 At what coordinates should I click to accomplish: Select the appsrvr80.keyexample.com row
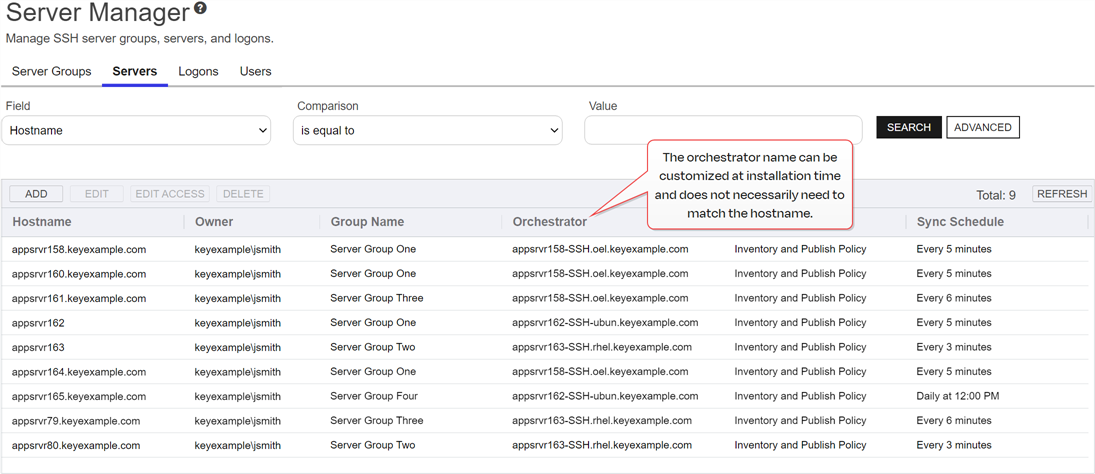[x=76, y=445]
